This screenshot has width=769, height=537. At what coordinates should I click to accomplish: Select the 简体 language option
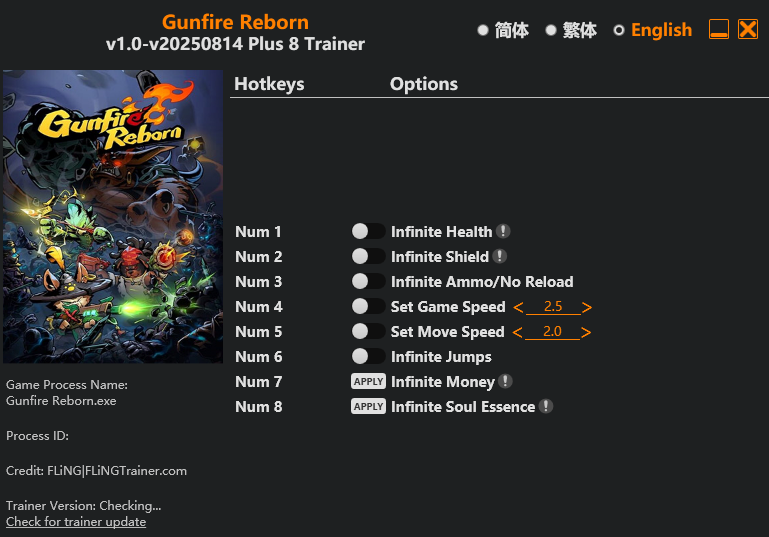(x=503, y=30)
